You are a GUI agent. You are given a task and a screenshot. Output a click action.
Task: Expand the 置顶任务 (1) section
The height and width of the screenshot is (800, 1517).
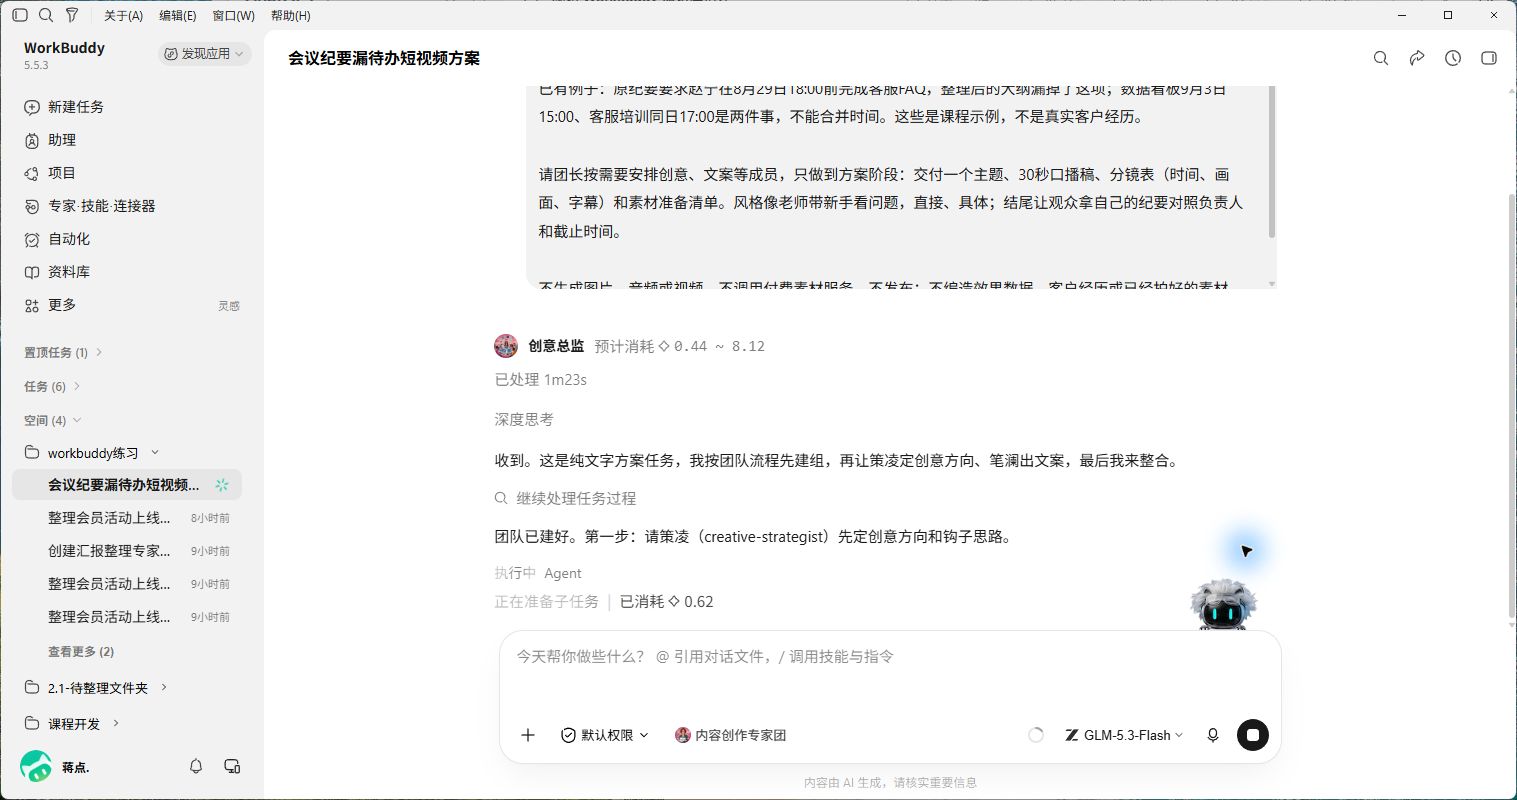64,352
